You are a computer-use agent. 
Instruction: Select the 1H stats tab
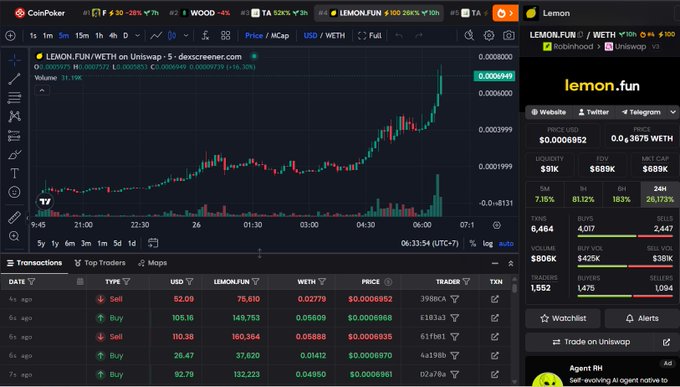[x=583, y=194]
